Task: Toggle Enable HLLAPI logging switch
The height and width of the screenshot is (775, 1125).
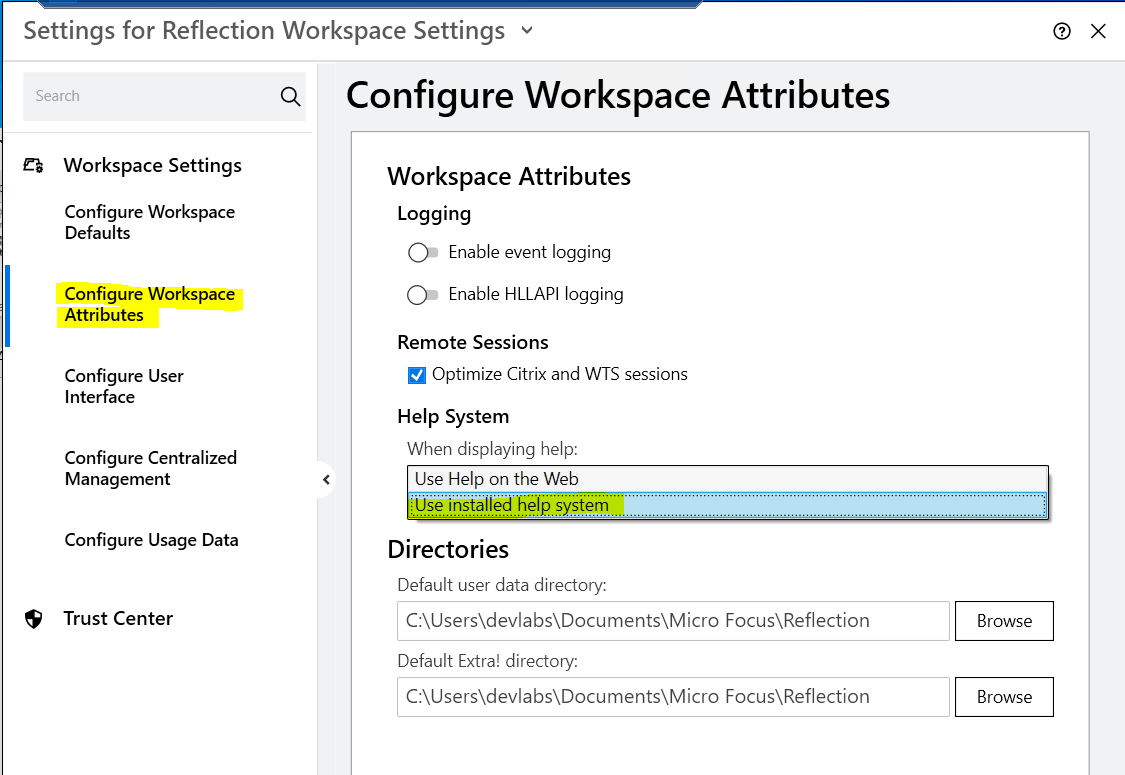Action: [x=422, y=295]
